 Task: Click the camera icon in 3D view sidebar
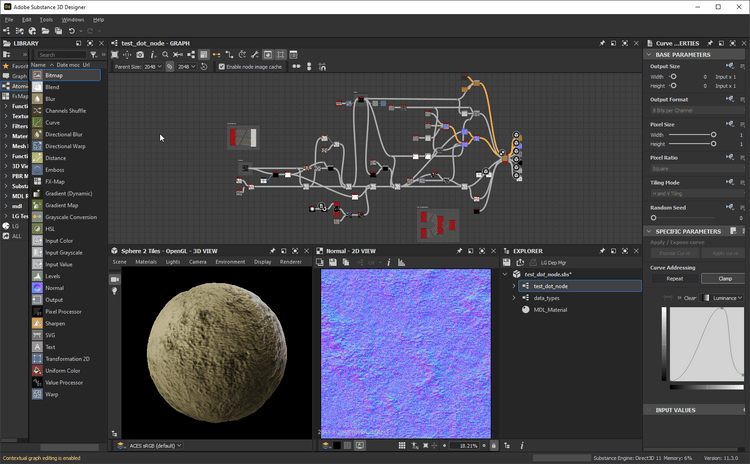click(114, 279)
